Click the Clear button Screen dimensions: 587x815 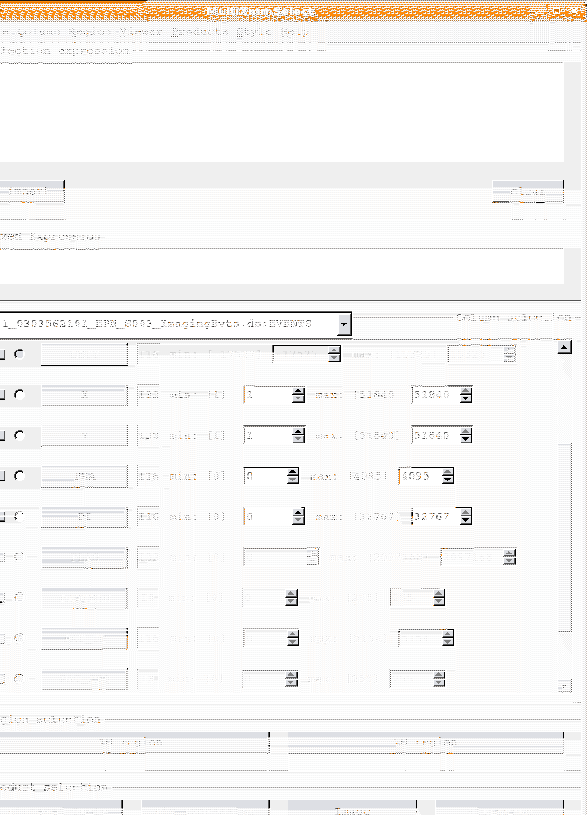click(x=528, y=192)
